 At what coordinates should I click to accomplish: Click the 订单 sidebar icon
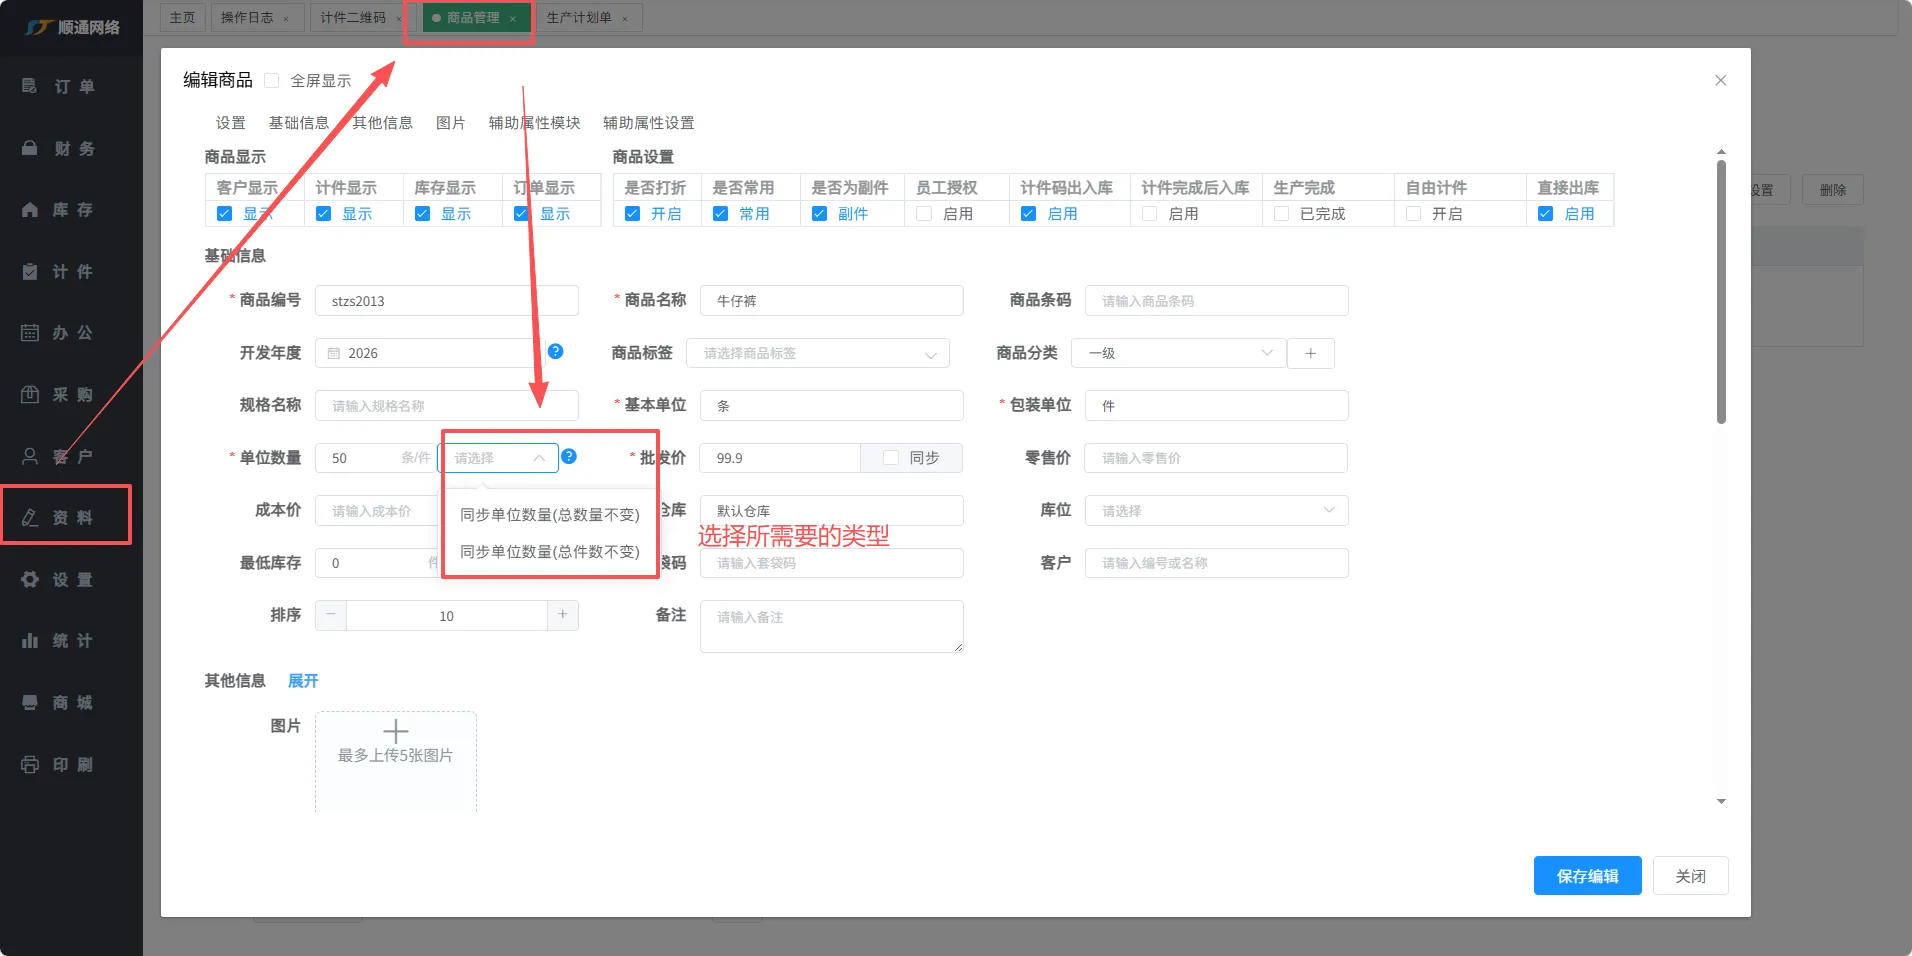[30, 86]
